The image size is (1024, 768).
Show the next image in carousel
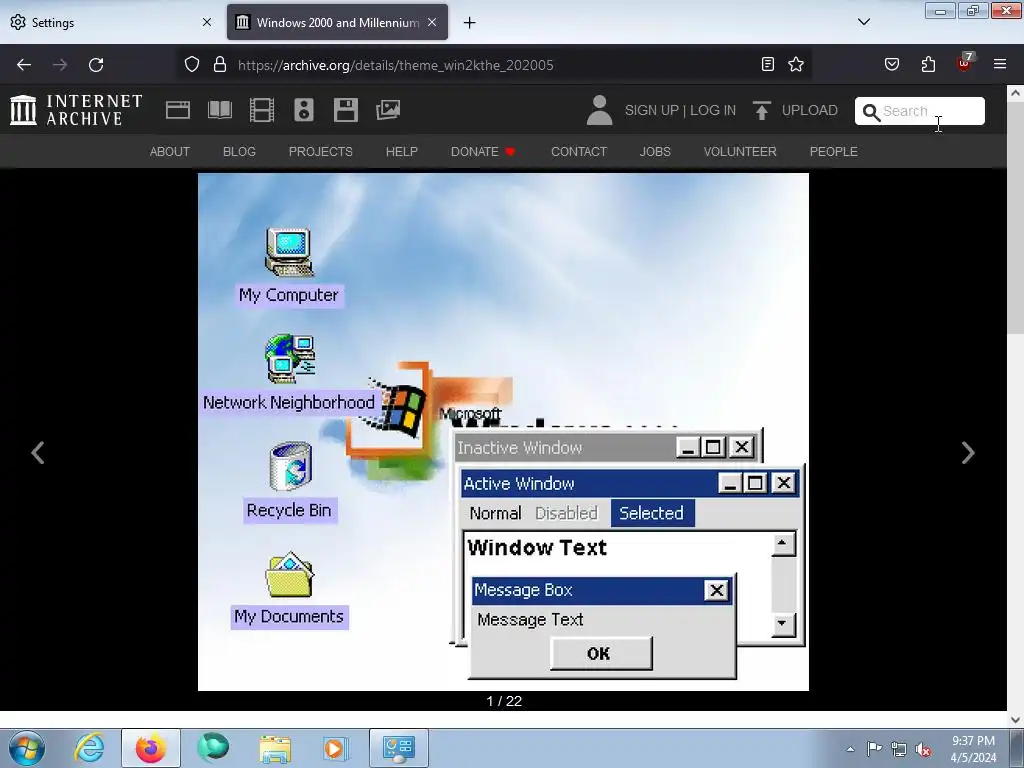pos(968,453)
